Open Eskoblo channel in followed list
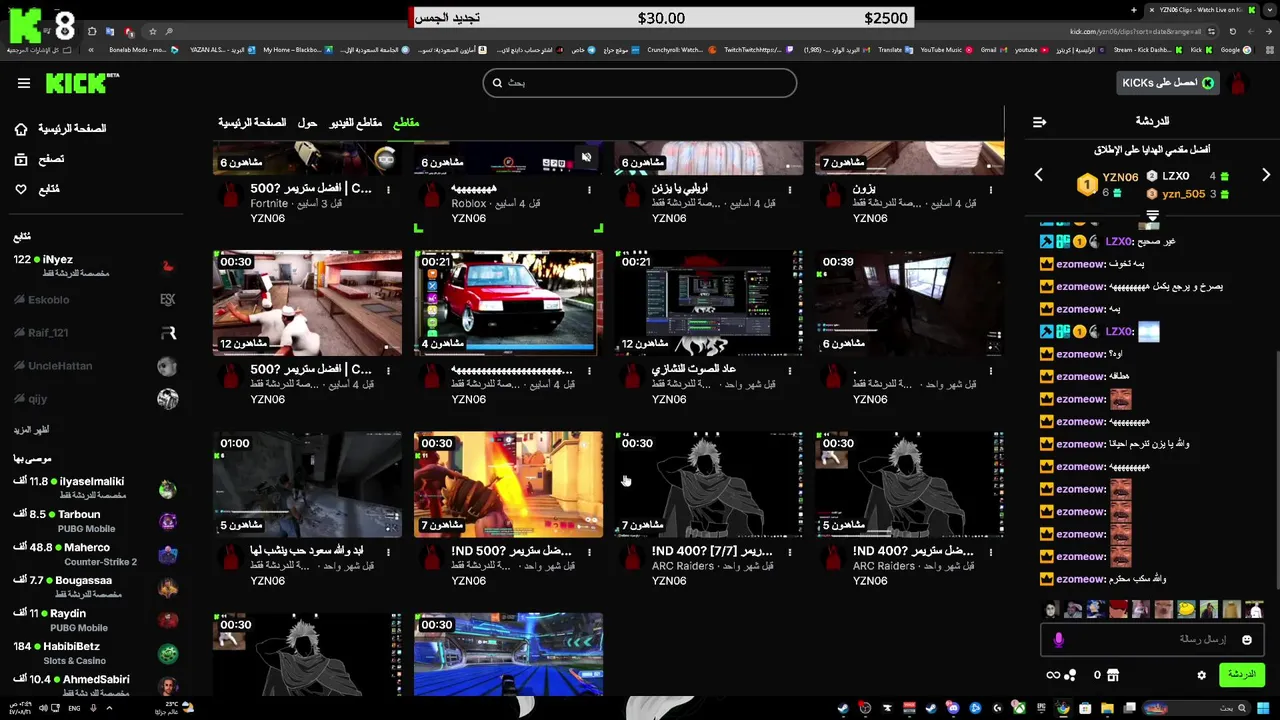 pyautogui.click(x=95, y=299)
